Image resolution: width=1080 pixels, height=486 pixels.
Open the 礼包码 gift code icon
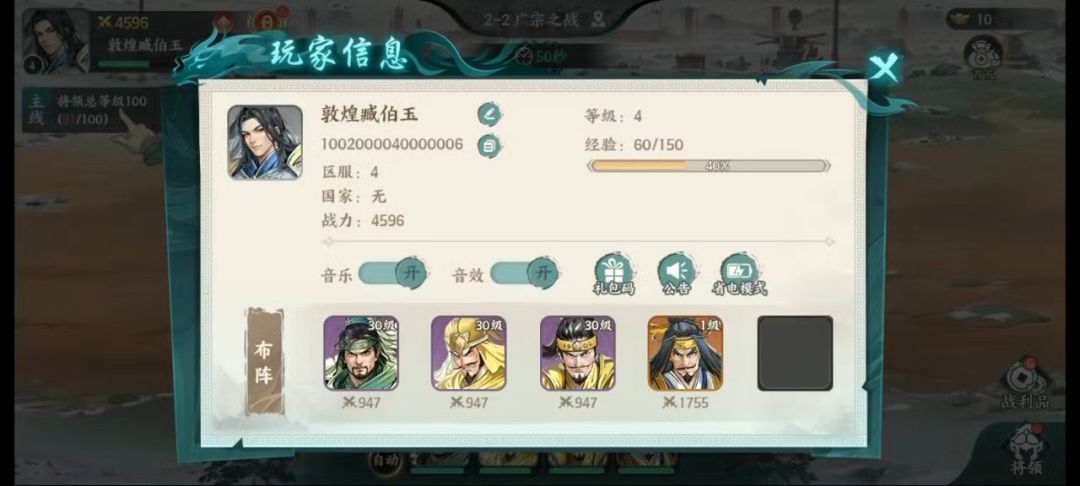(614, 274)
